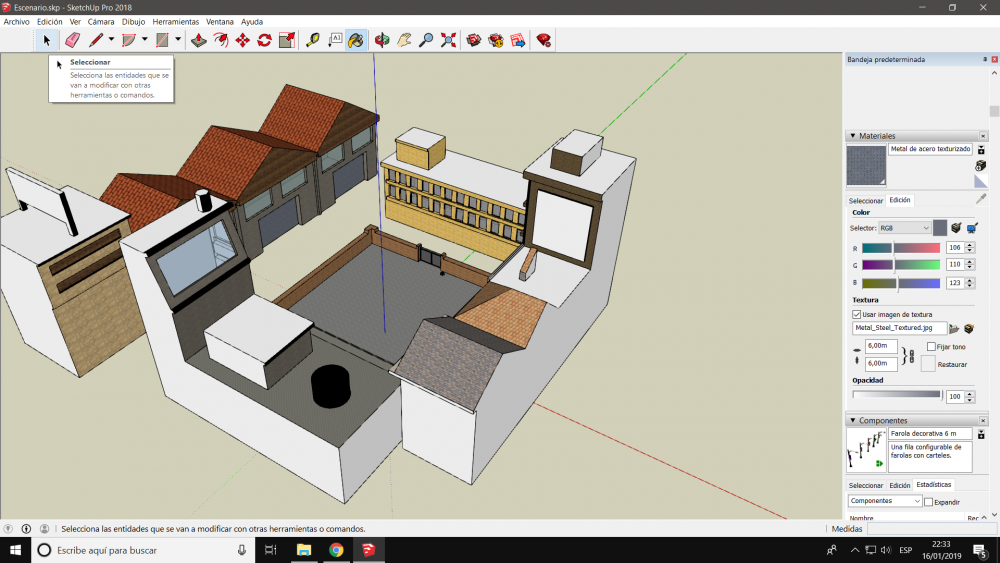Viewport: 1000px width, 563px height.
Task: Enable the Fijar tono checkbox
Action: [x=932, y=347]
